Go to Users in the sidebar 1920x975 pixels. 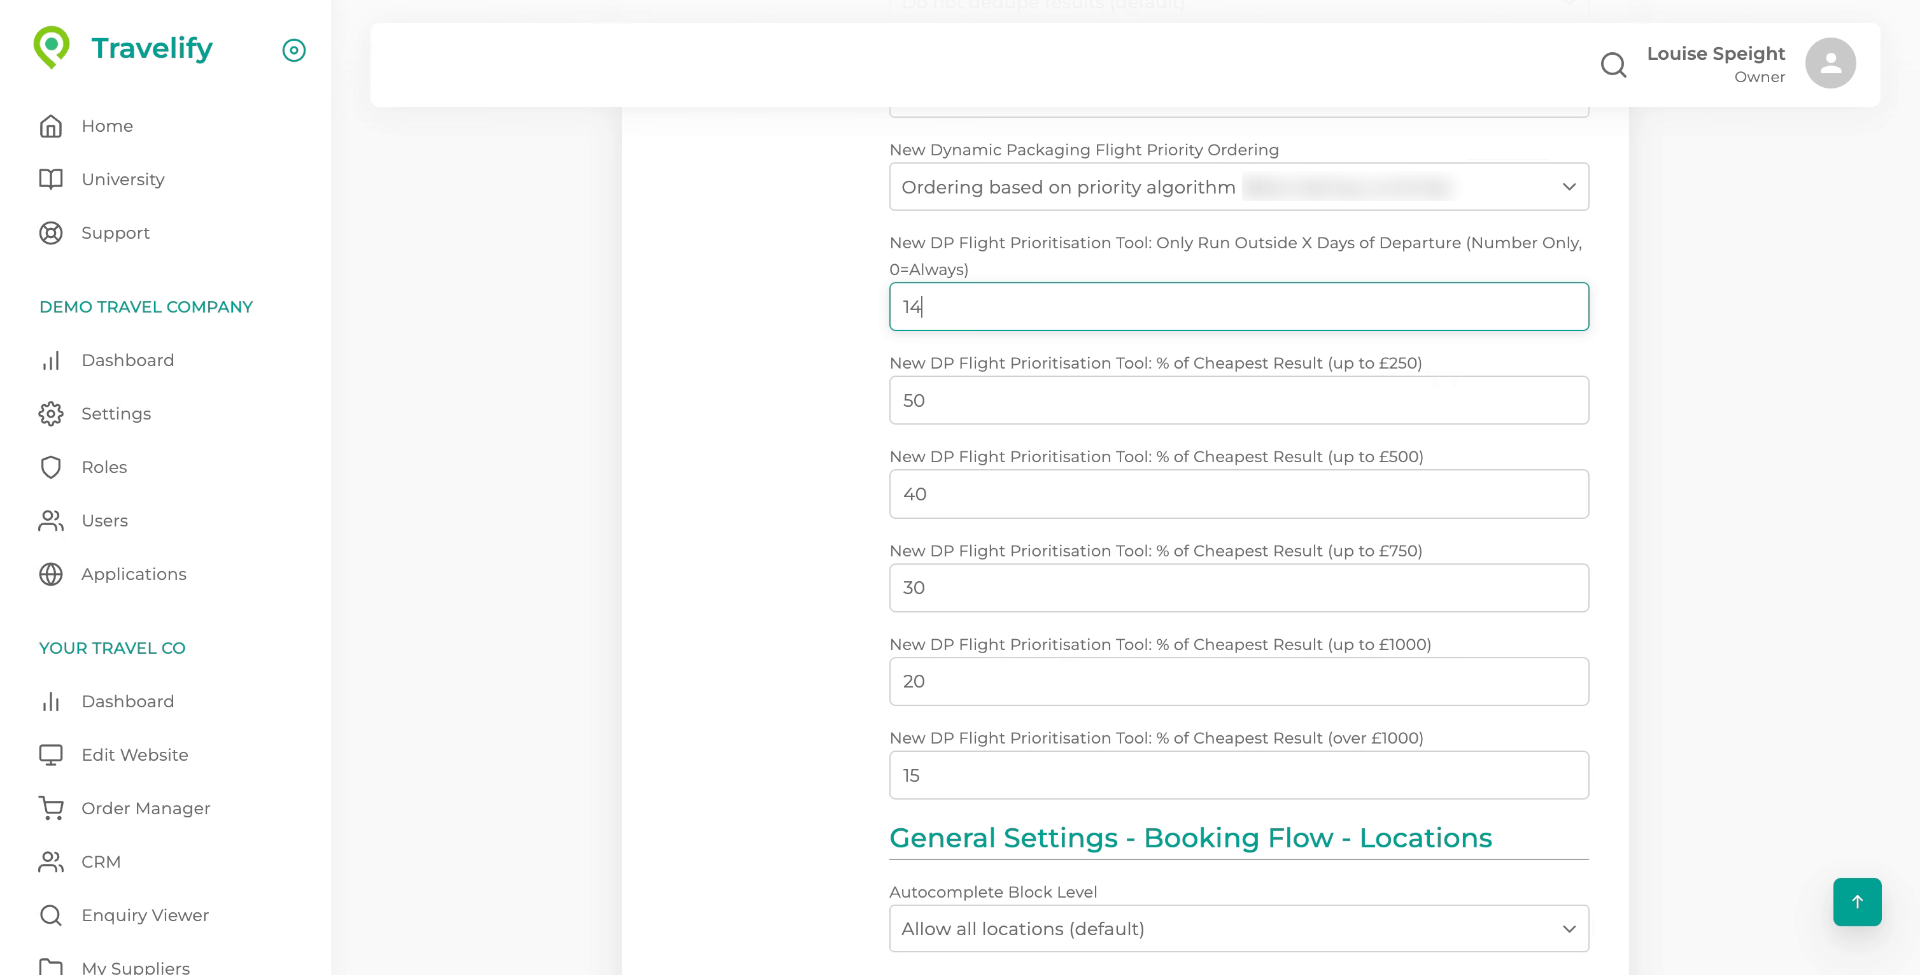click(104, 521)
